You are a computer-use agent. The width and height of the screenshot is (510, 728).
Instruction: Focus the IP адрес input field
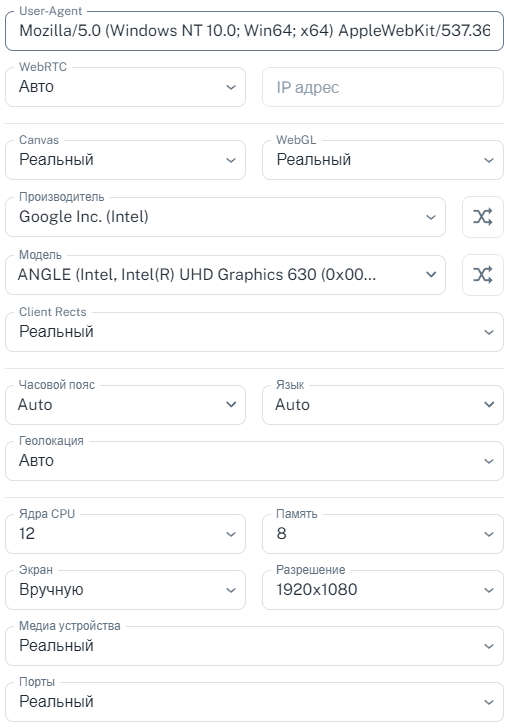[x=383, y=87]
